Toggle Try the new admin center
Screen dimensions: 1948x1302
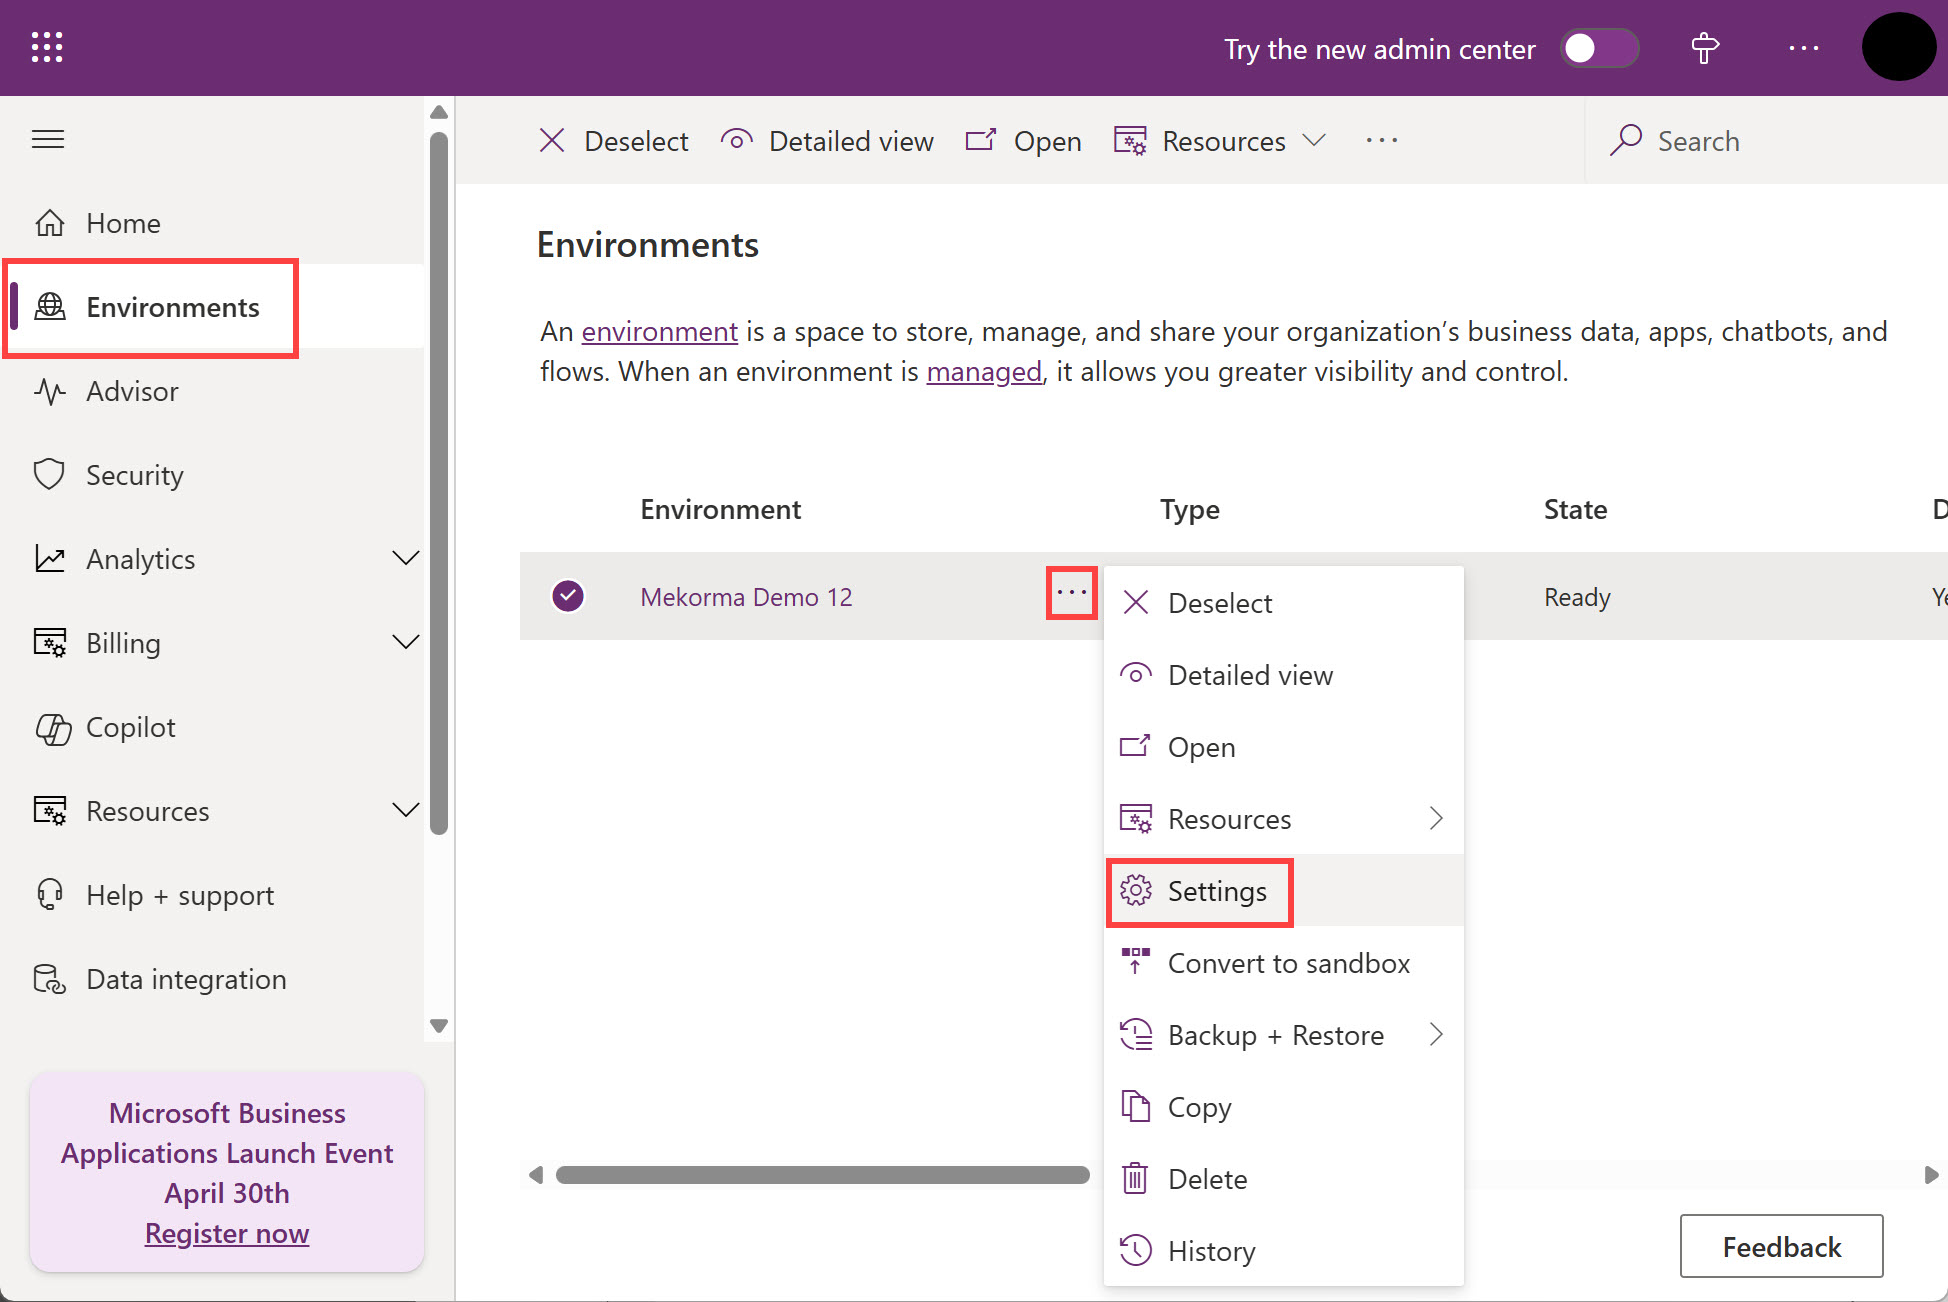click(x=1599, y=48)
